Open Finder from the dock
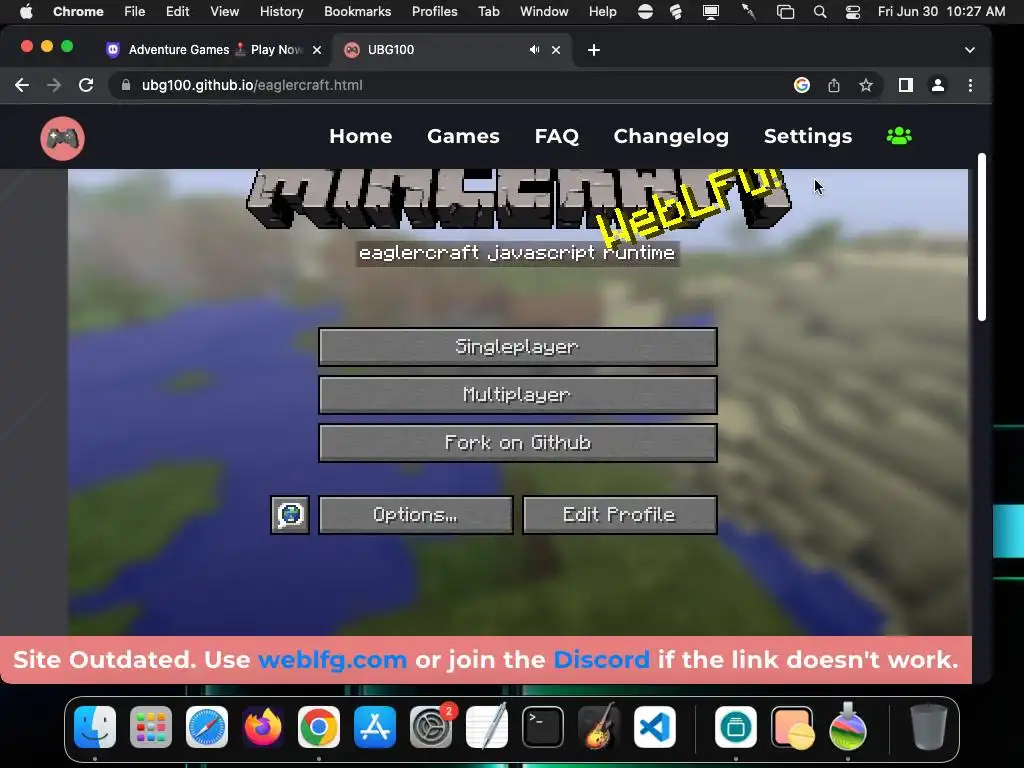Image resolution: width=1024 pixels, height=768 pixels. [x=95, y=727]
